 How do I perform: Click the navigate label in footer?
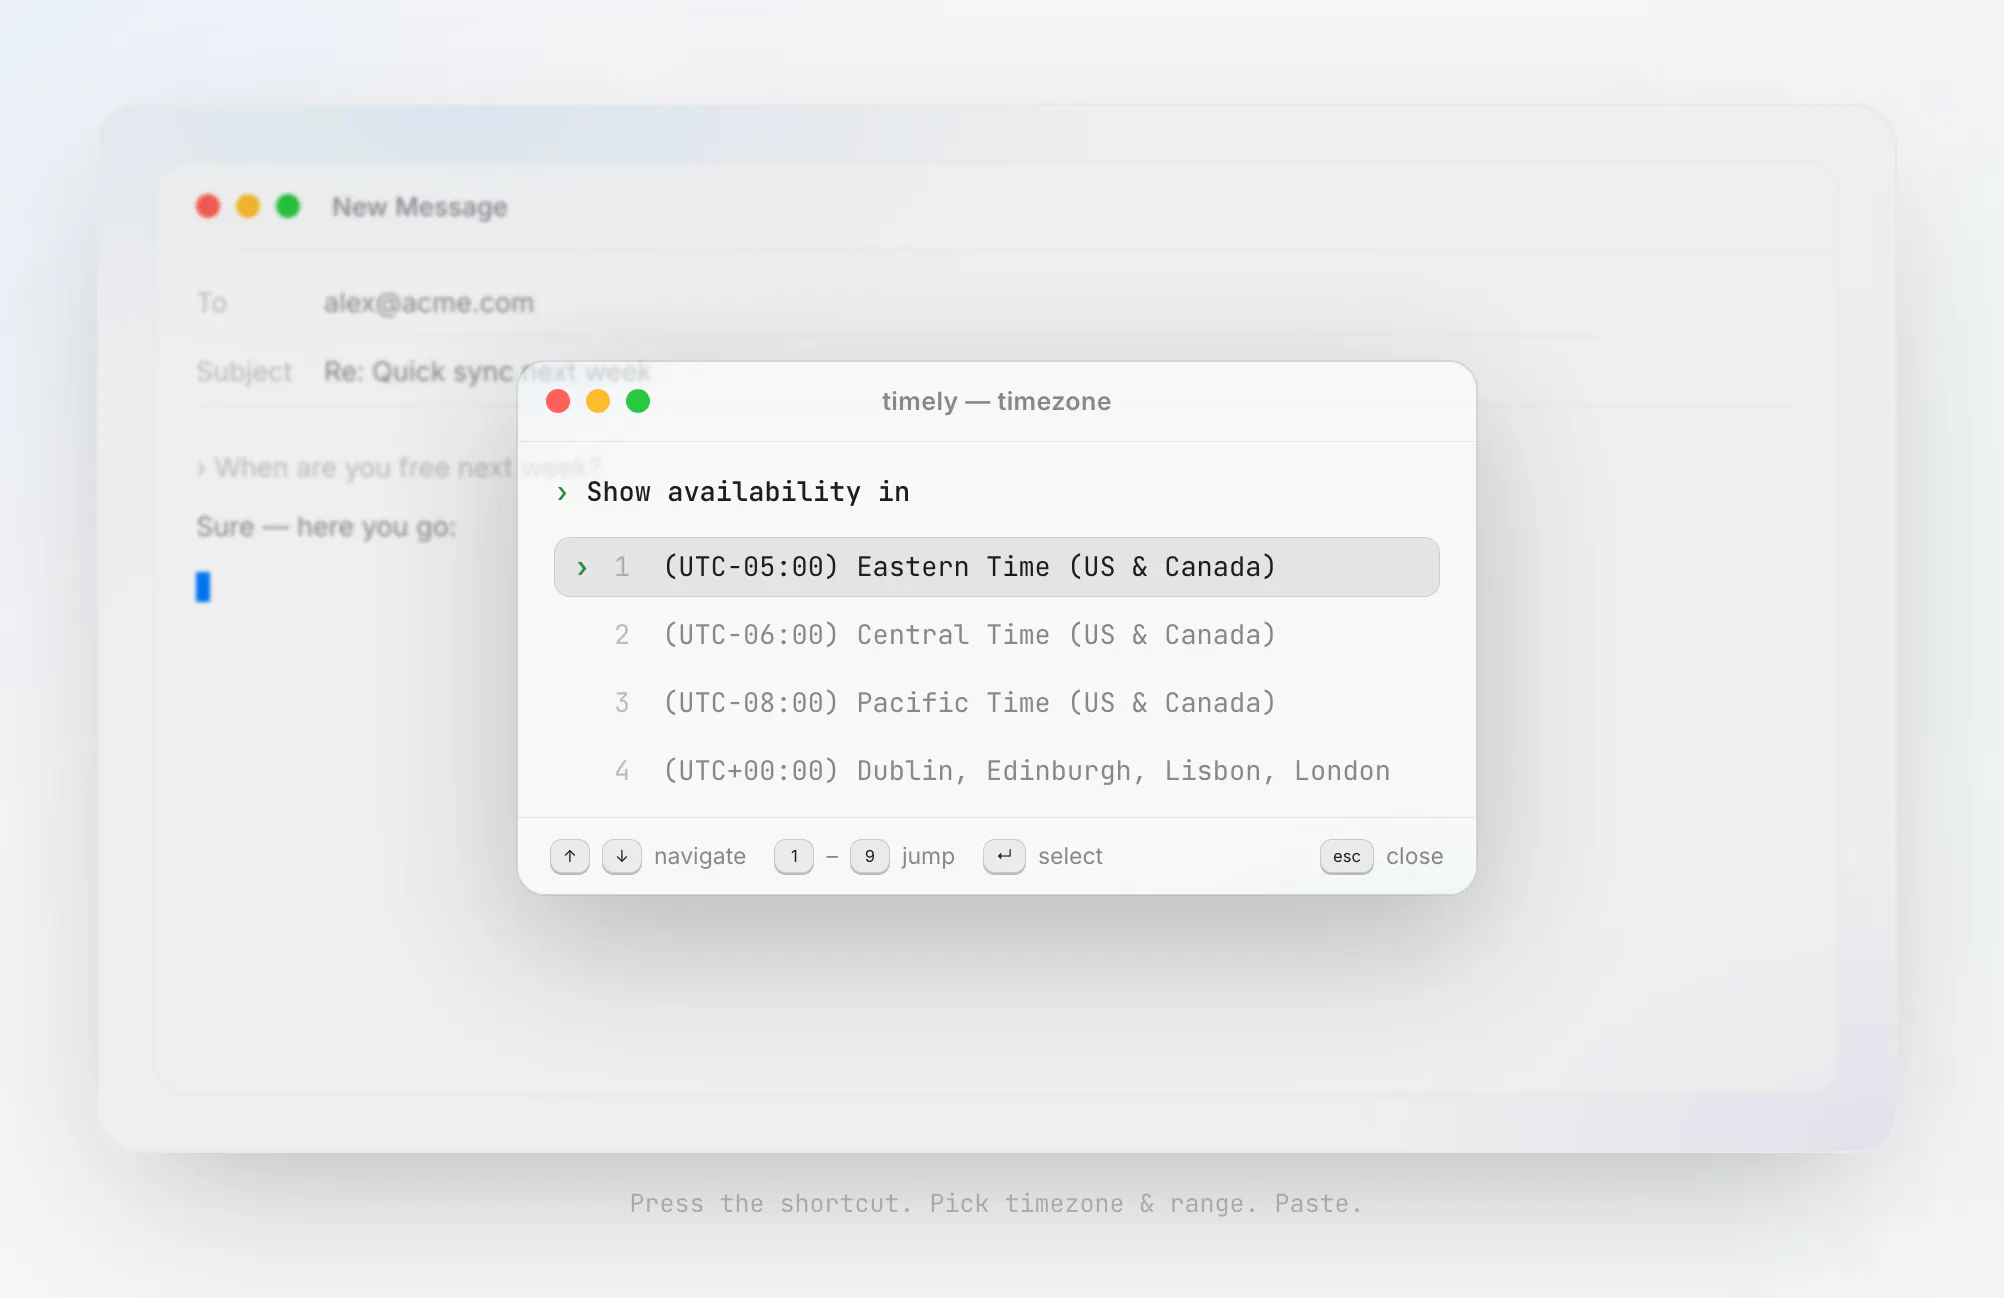(700, 857)
